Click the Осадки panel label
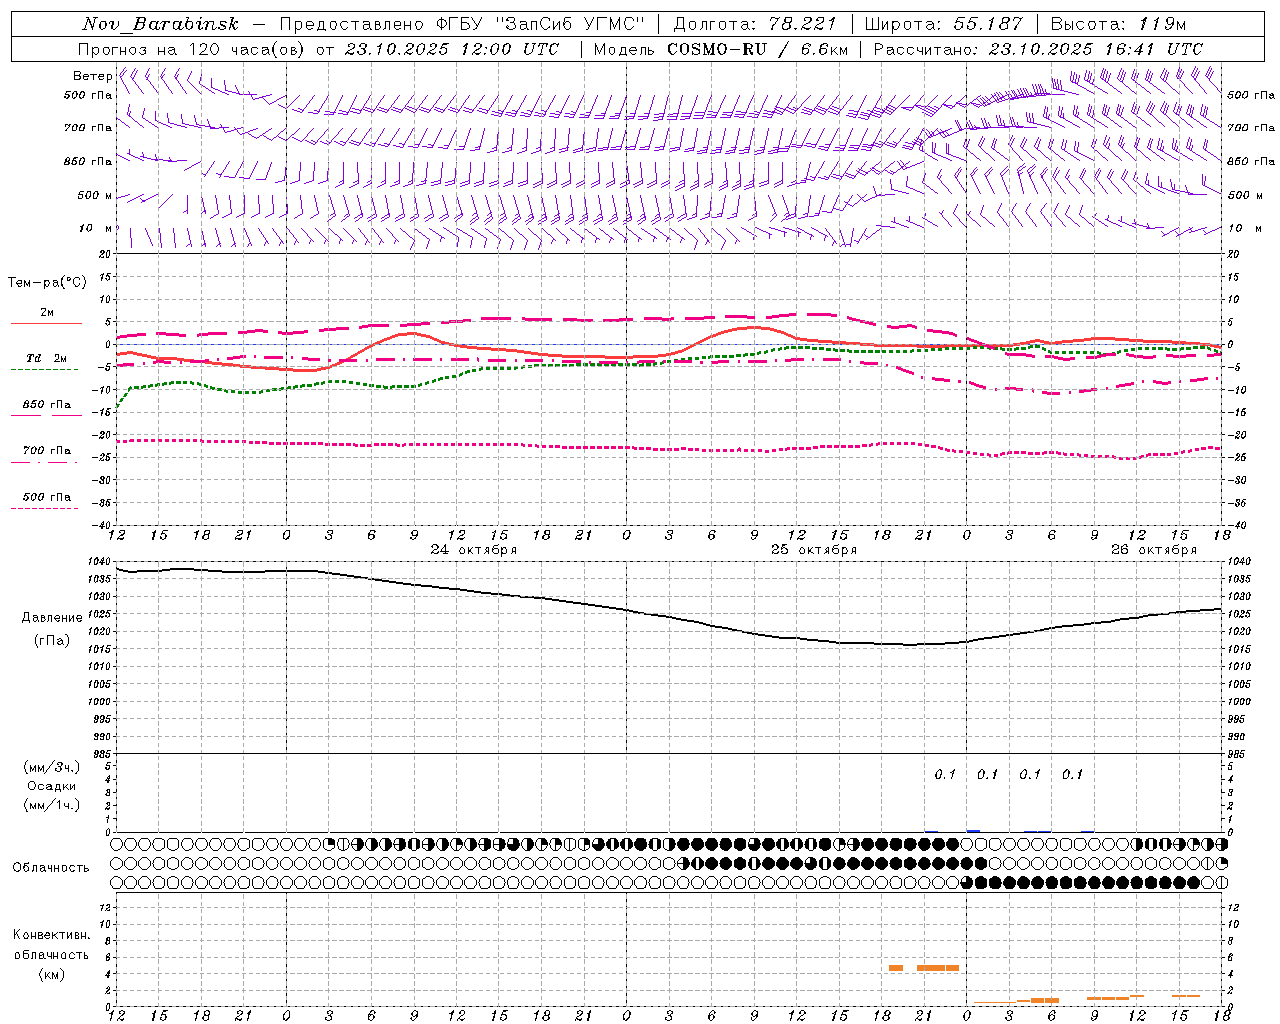Screen dimensions: 1280x1024 coord(52,787)
